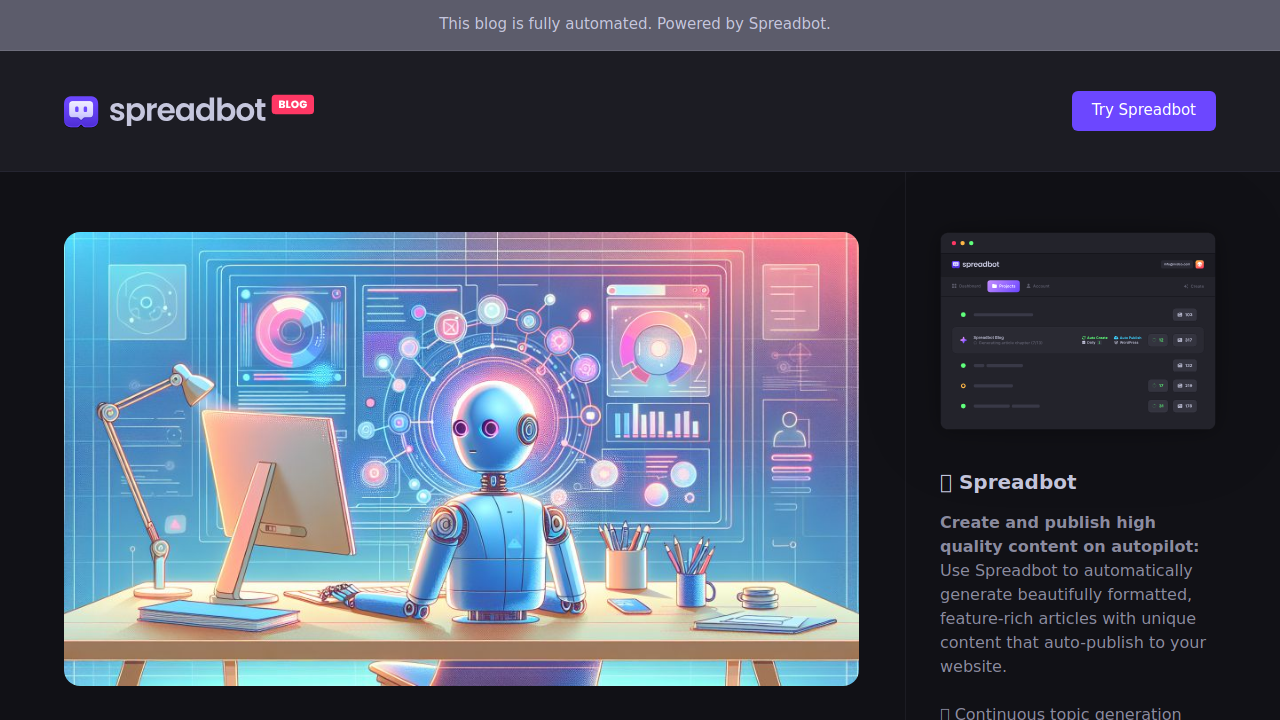This screenshot has width=1280, height=720.
Task: Click the "Continuous topic generation" line
Action: [1061, 713]
